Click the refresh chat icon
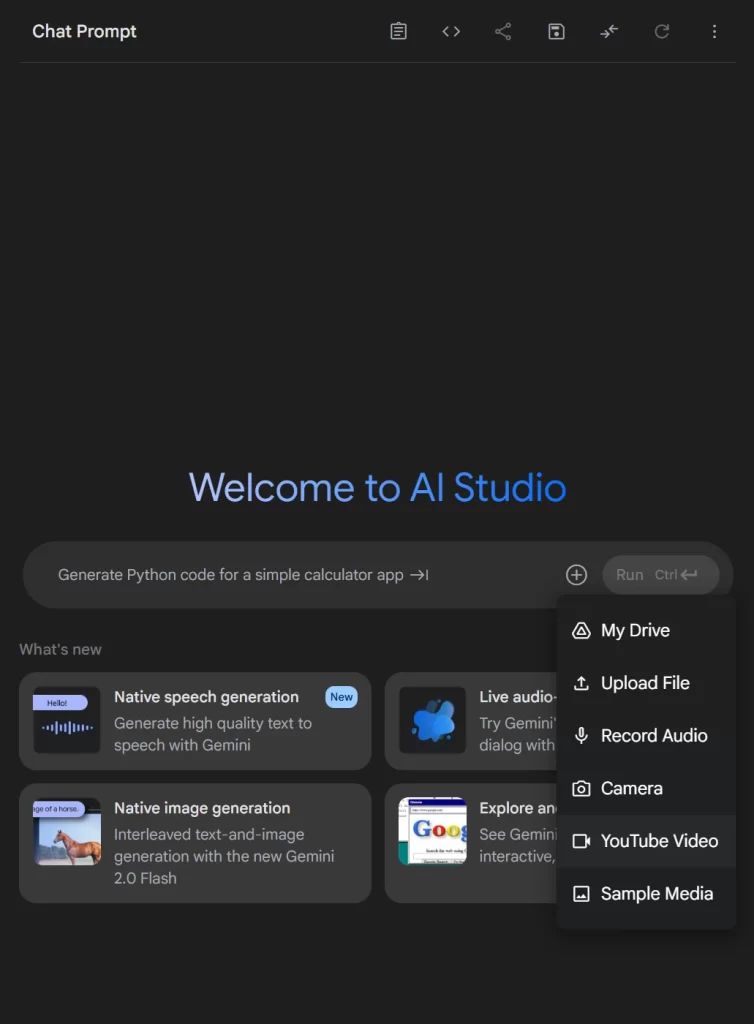 pyautogui.click(x=661, y=31)
